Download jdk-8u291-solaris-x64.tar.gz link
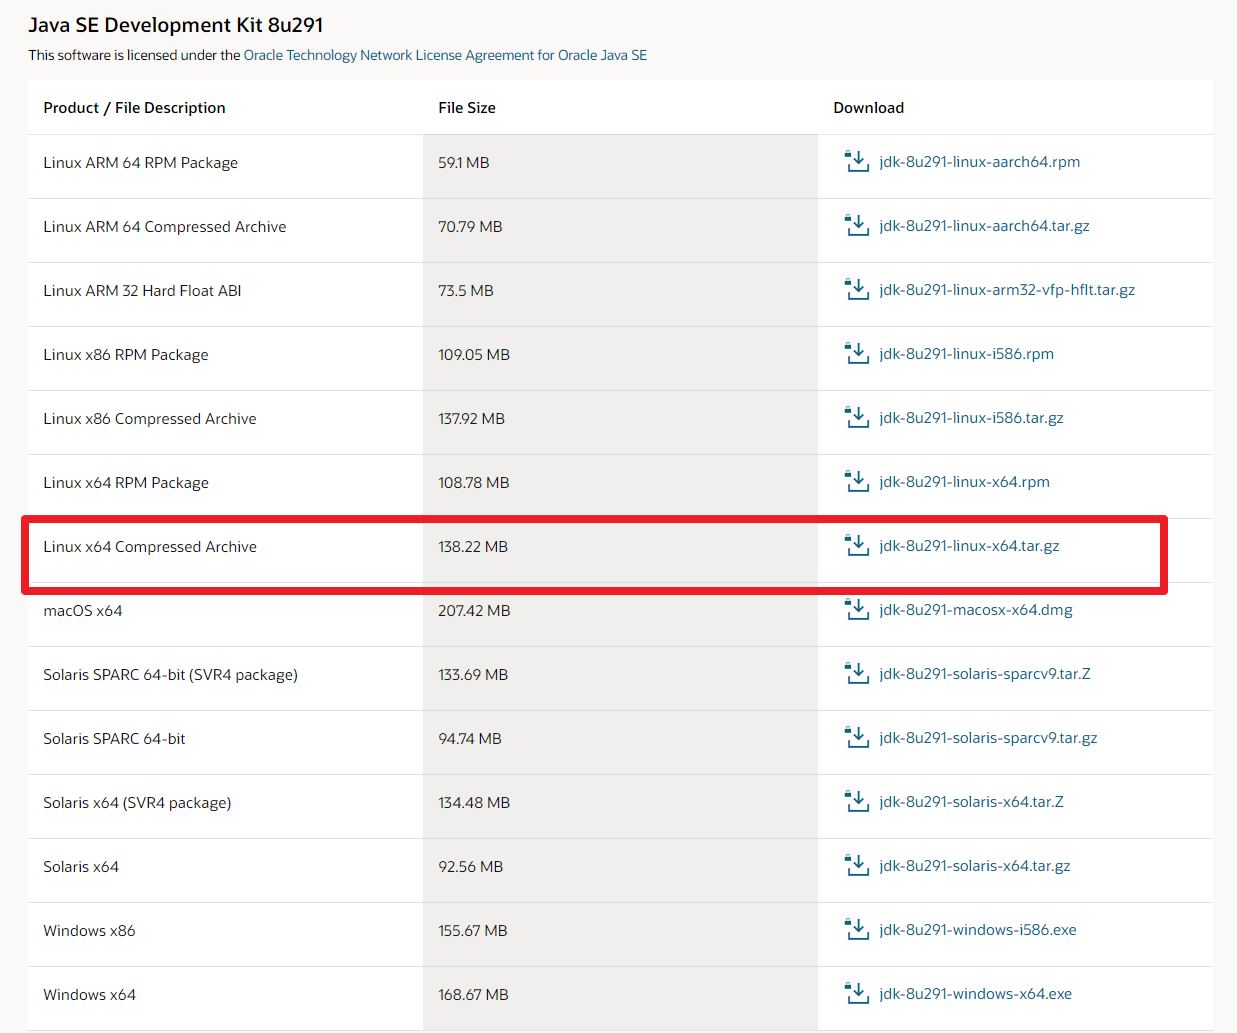The image size is (1237, 1033). [975, 866]
